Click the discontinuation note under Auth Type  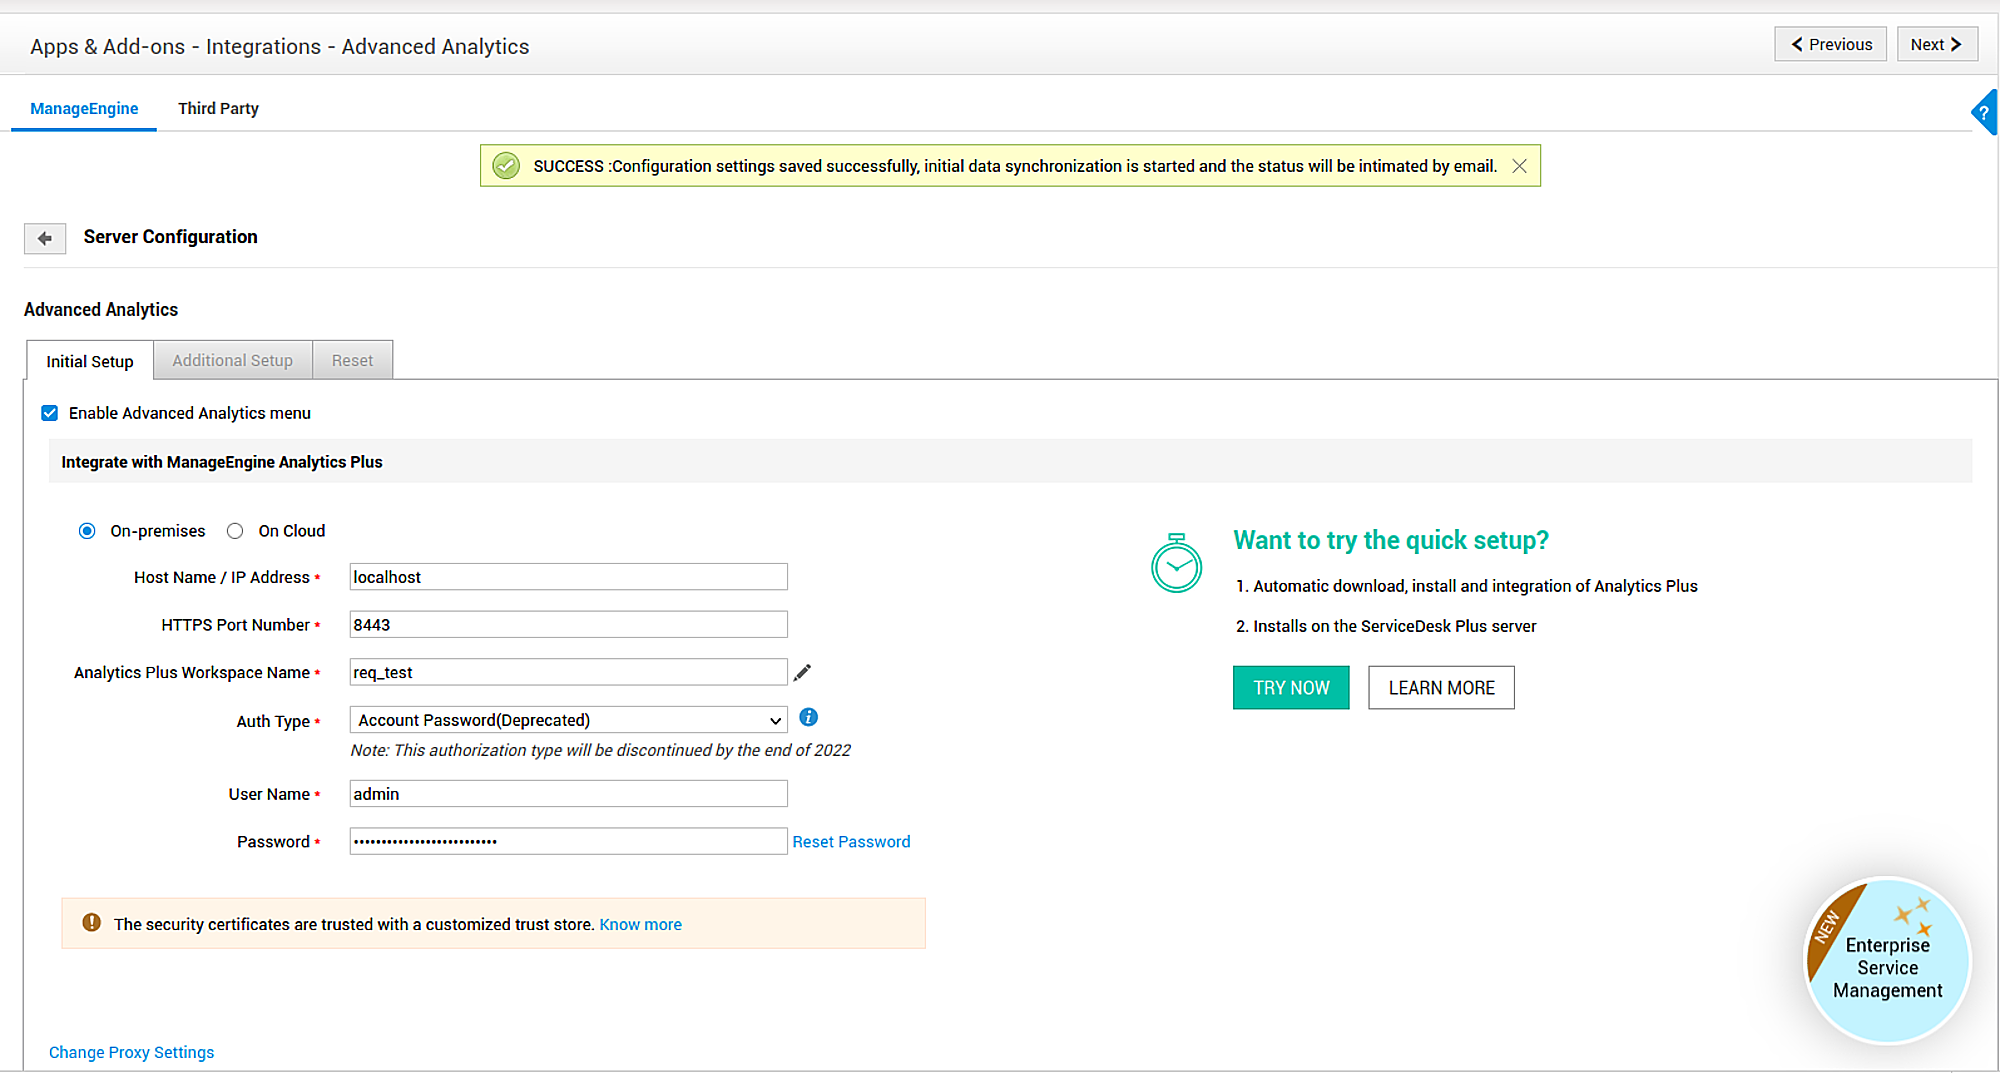(600, 750)
